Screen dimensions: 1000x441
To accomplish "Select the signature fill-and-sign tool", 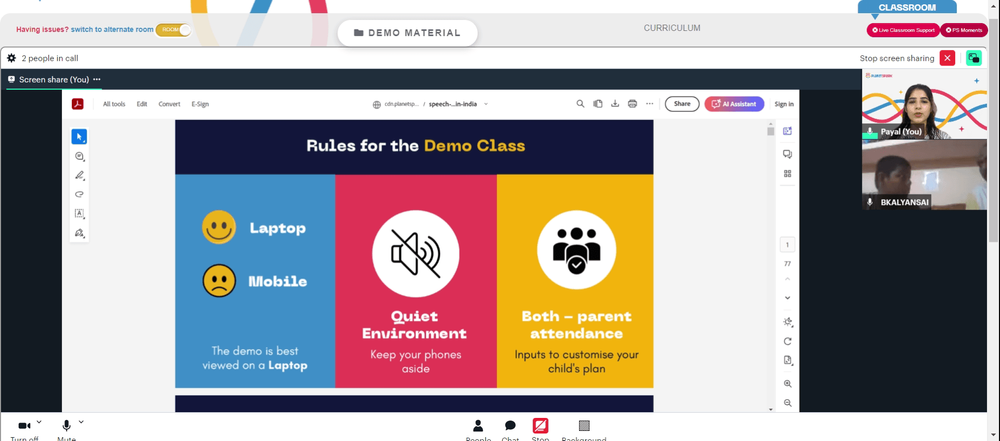I will (79, 233).
